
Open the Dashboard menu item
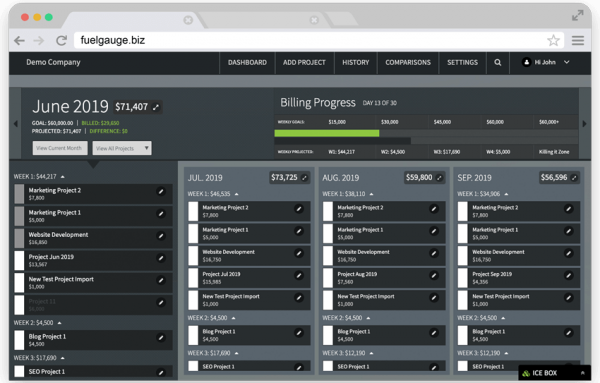[x=247, y=62]
